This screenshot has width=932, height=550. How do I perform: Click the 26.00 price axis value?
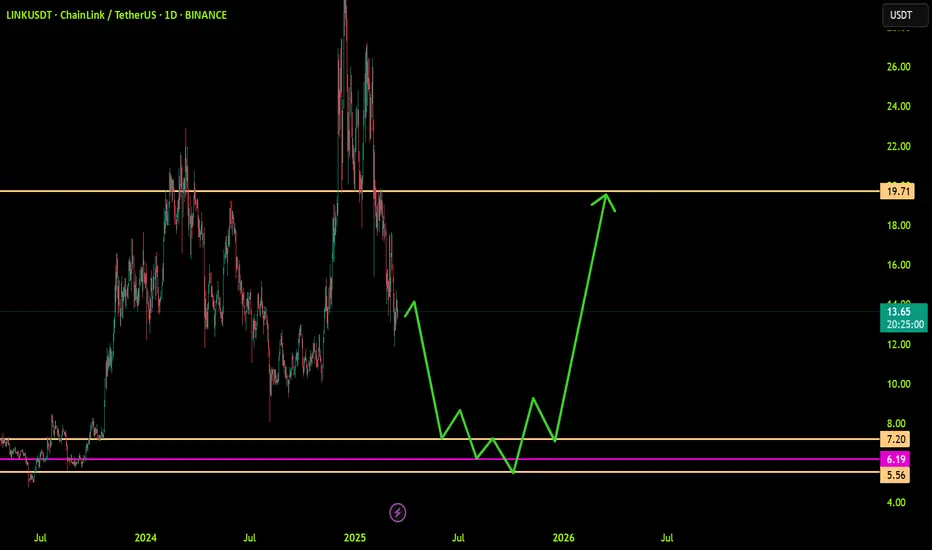click(x=898, y=67)
